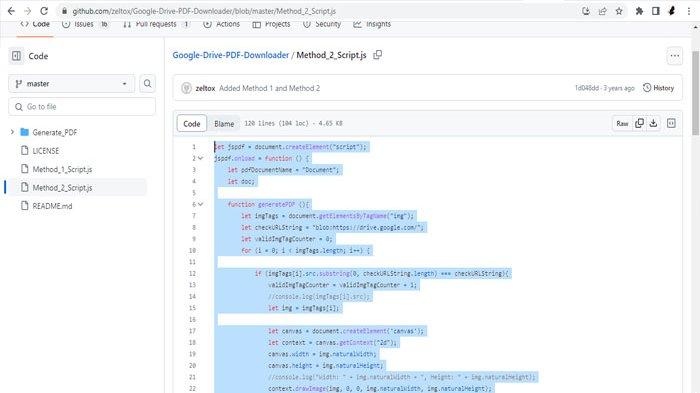Open the browser extensions puzzle icon

639,11
